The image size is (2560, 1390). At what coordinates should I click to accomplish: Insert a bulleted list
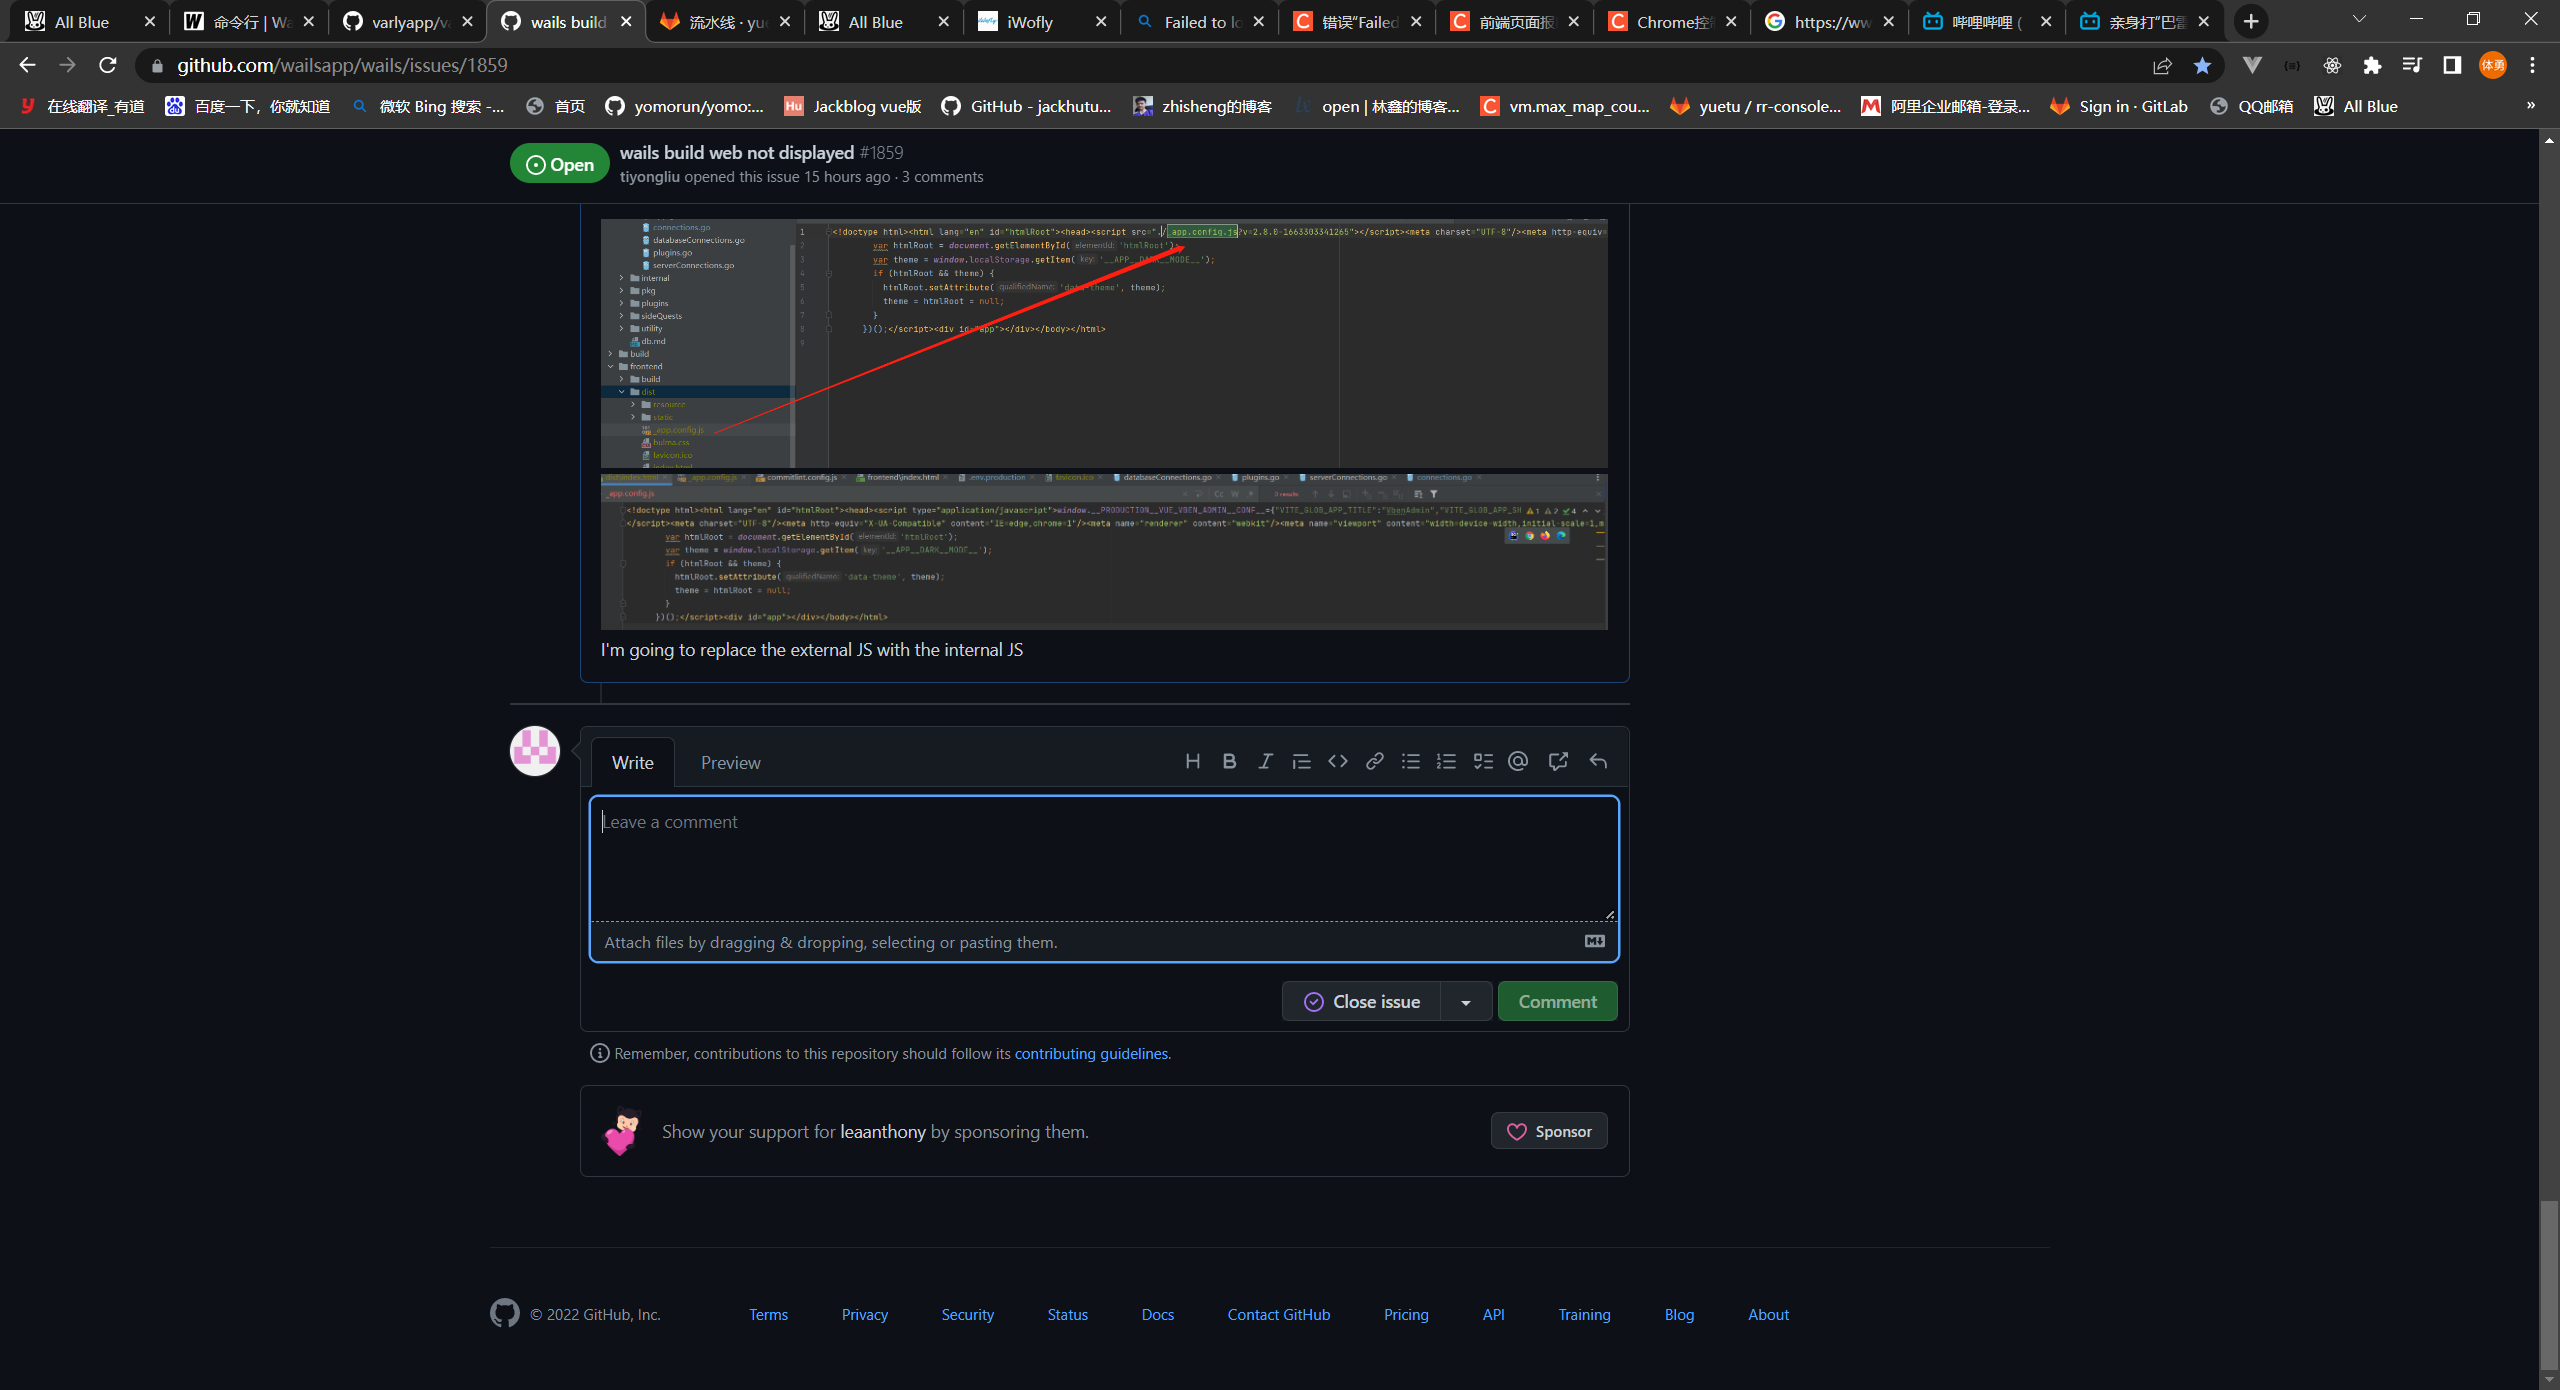1410,761
